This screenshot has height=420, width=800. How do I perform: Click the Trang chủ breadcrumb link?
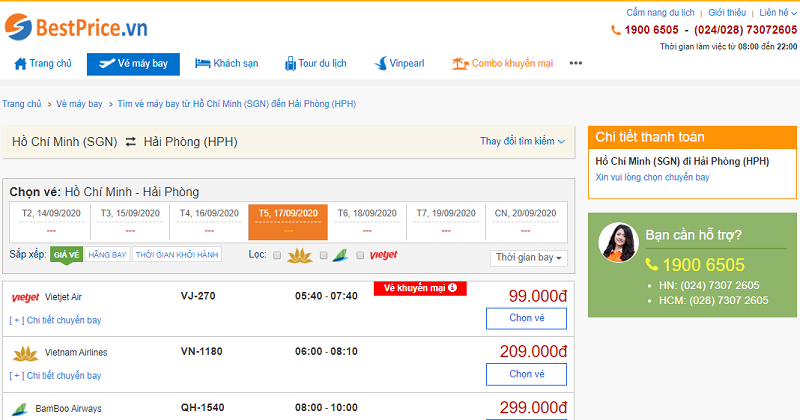(21, 104)
